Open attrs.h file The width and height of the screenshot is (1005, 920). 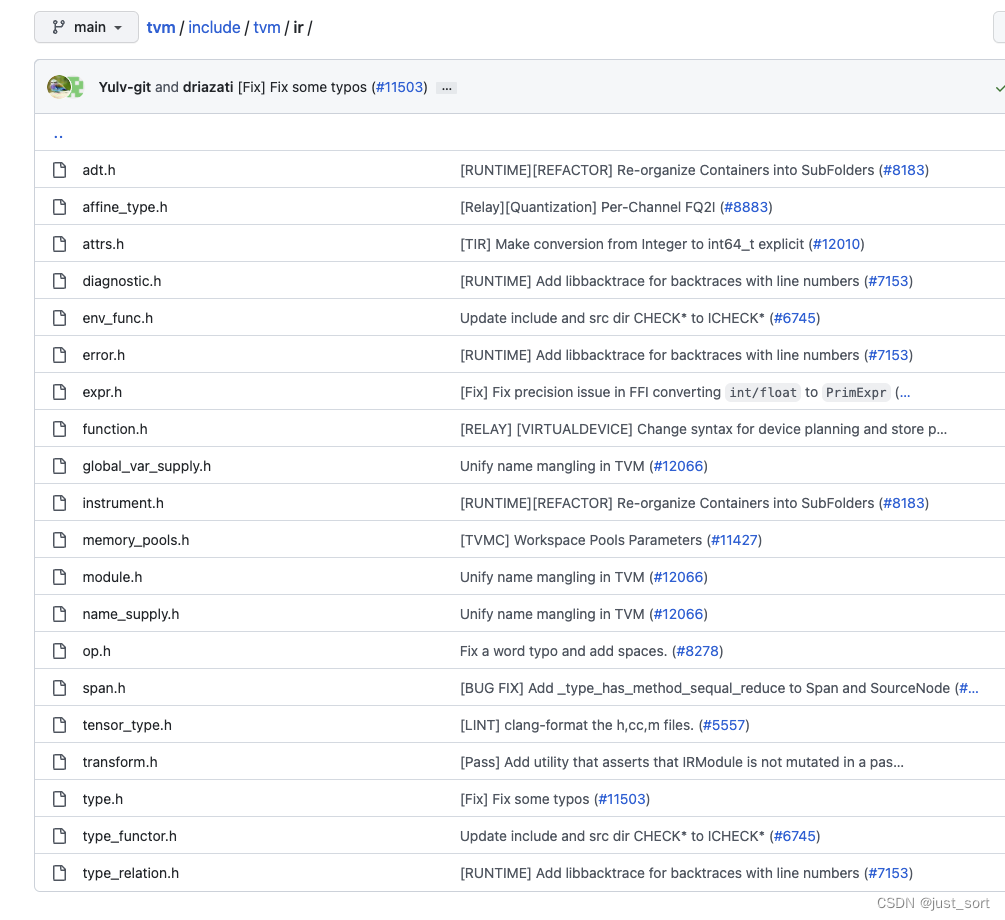tap(103, 244)
